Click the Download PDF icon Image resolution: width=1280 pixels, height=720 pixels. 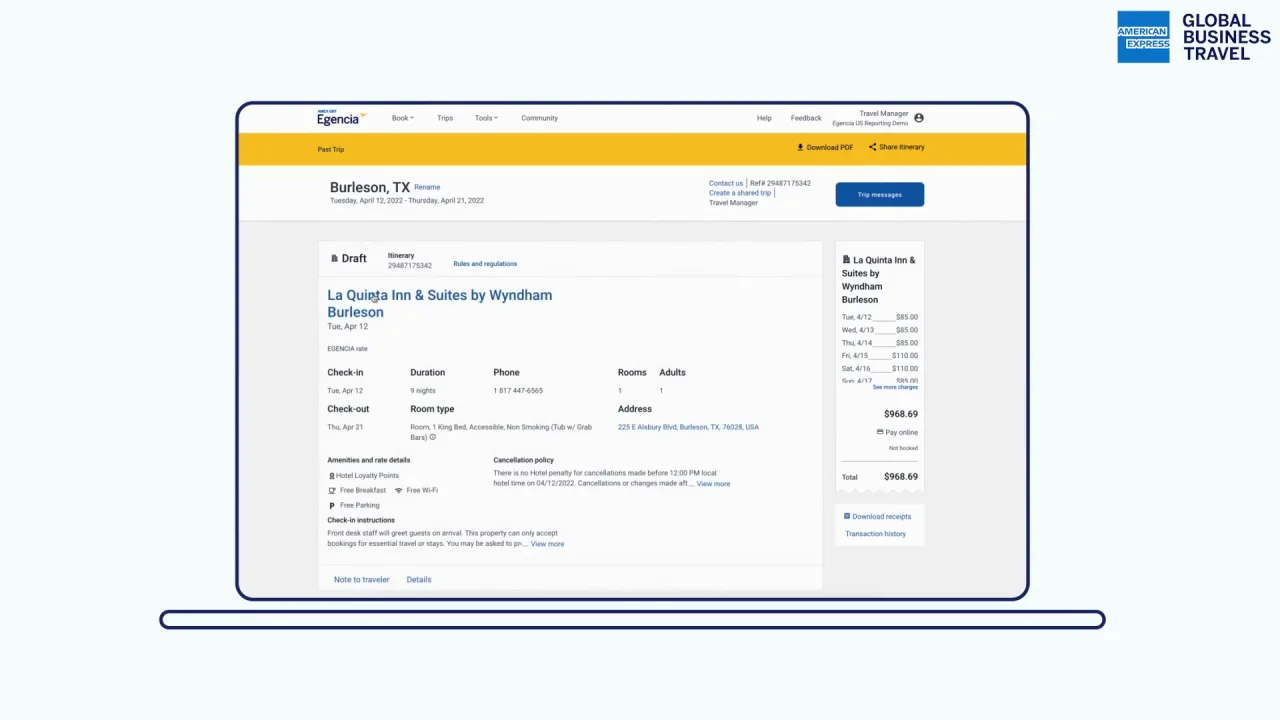pos(800,147)
